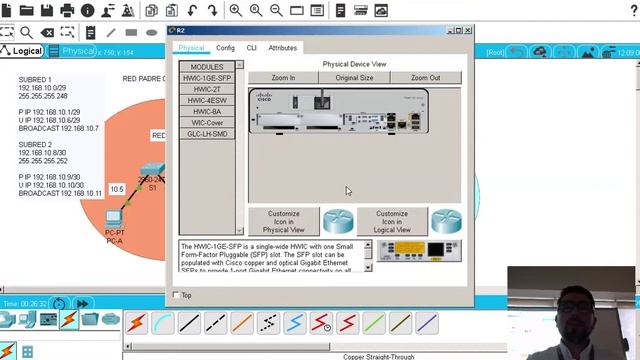640x360 pixels.
Task: Click the Power Cycle Devices button
Action: [x=59, y=304]
